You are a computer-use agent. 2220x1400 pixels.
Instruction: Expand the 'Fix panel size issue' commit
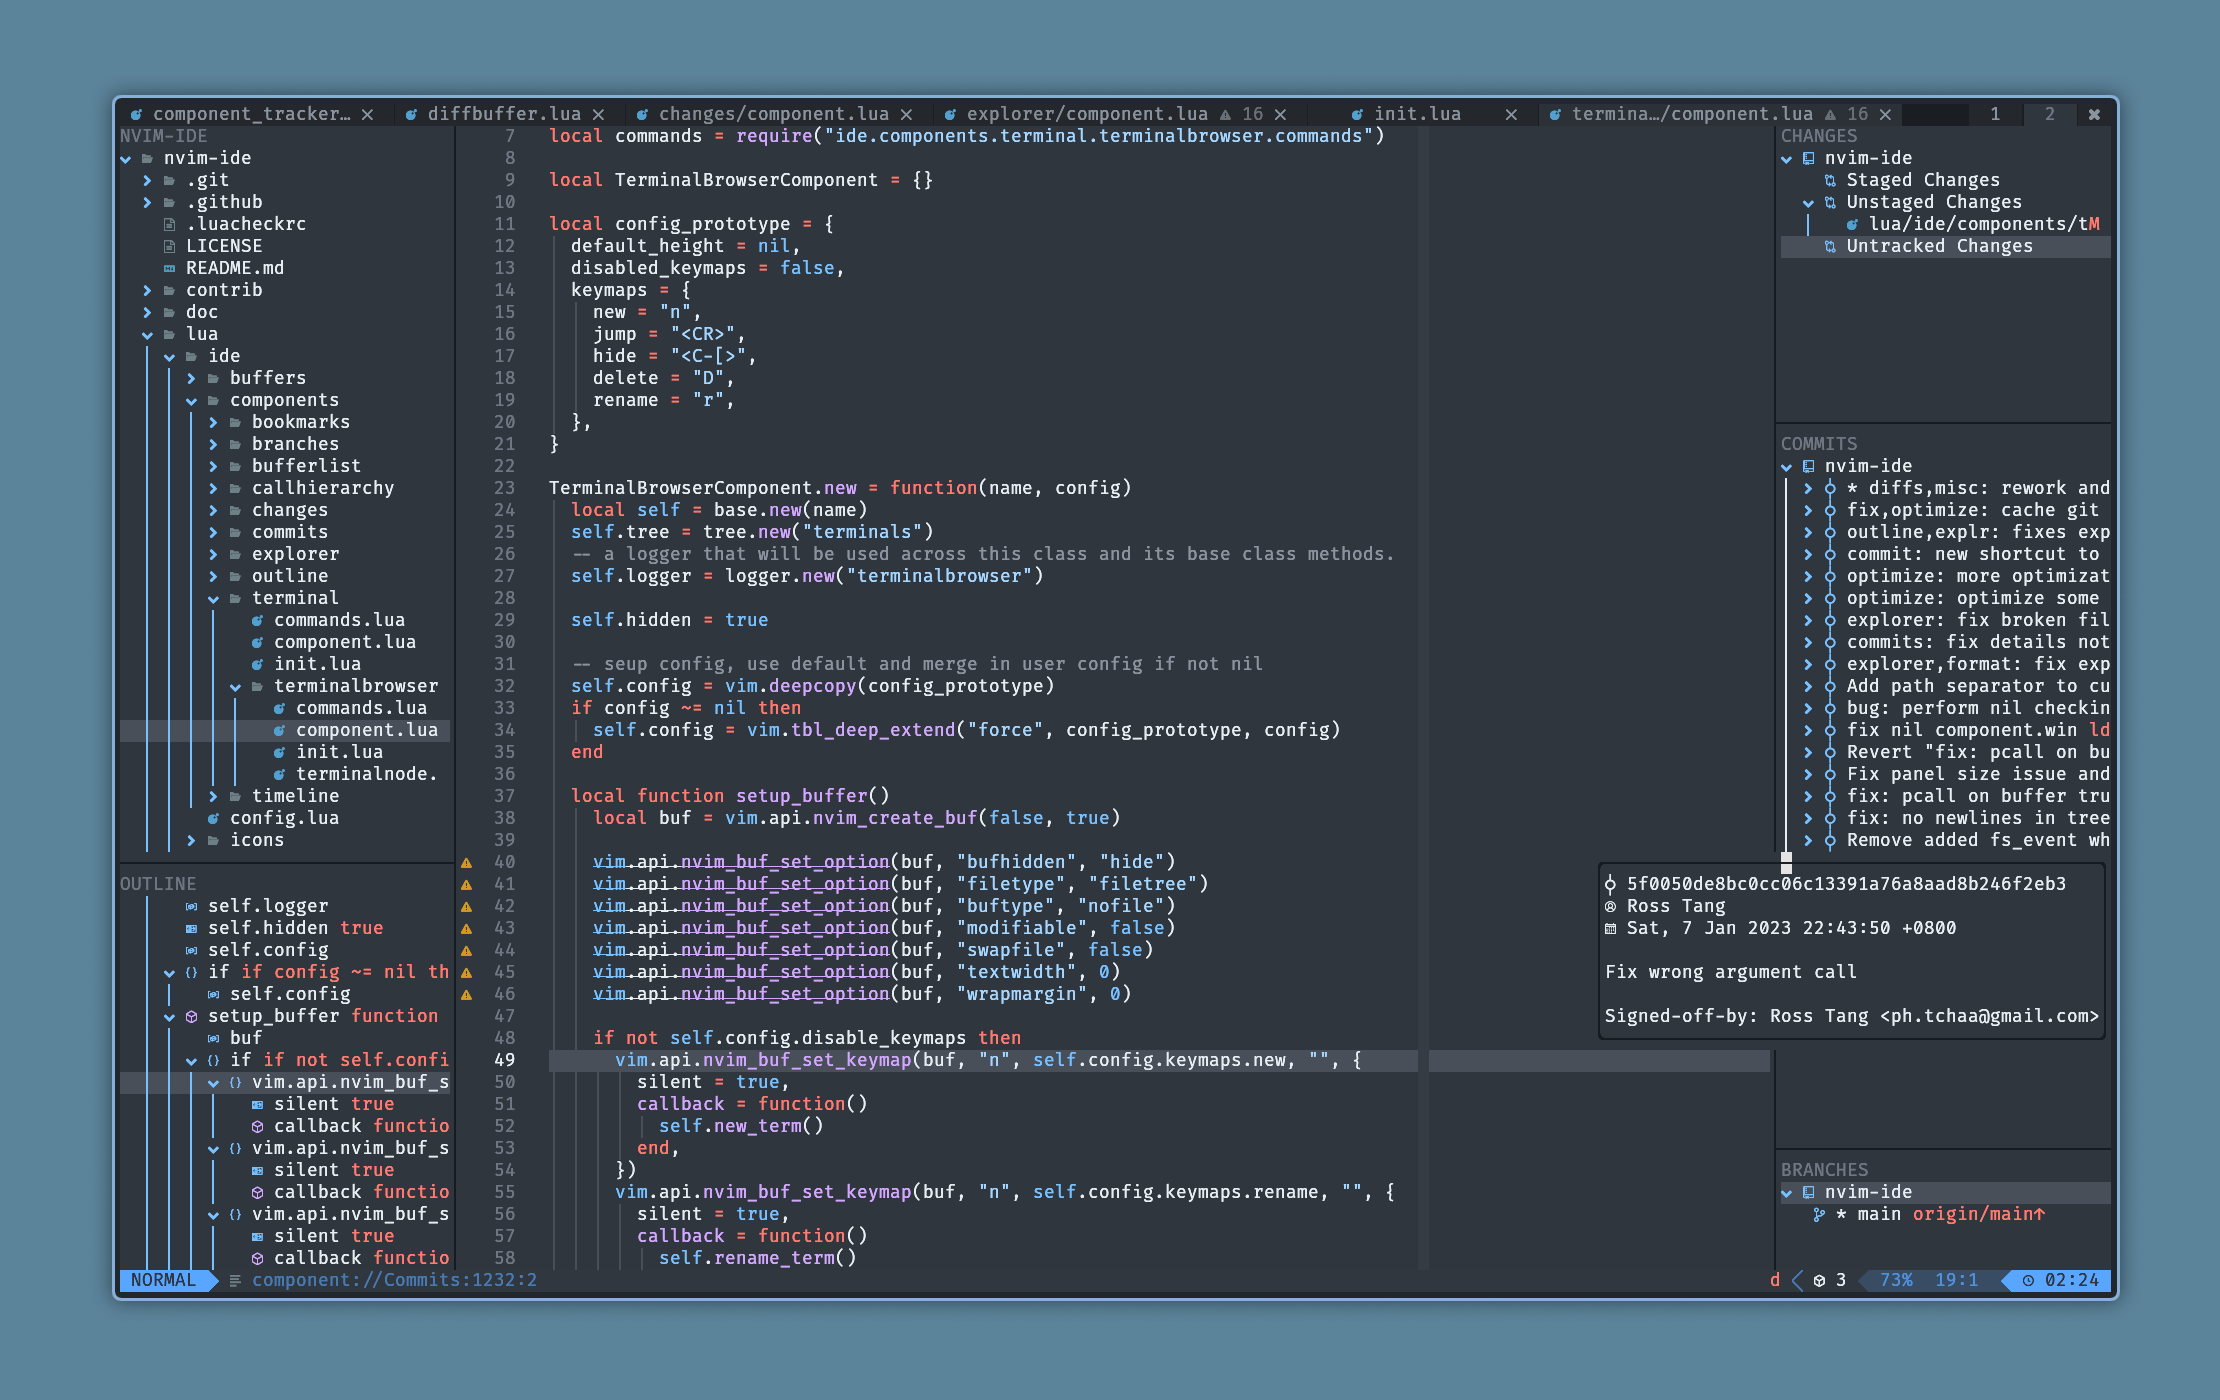point(1808,774)
